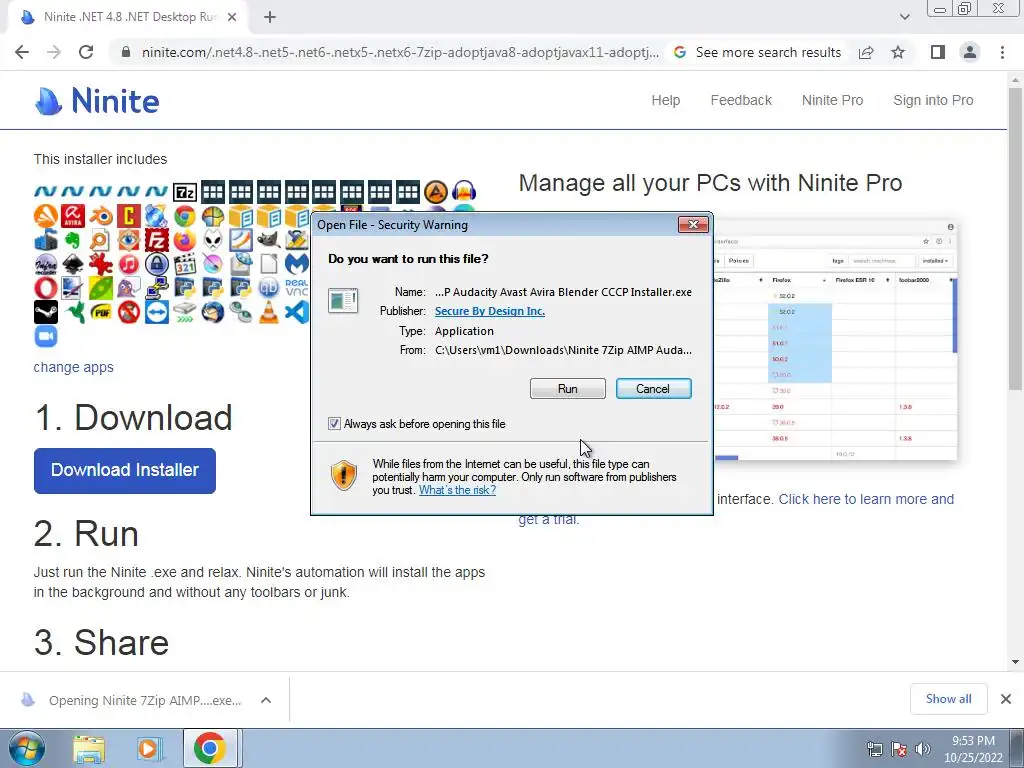Image resolution: width=1024 pixels, height=768 pixels.
Task: Click the page vertical scrollbar thumb
Action: (x=1015, y=238)
